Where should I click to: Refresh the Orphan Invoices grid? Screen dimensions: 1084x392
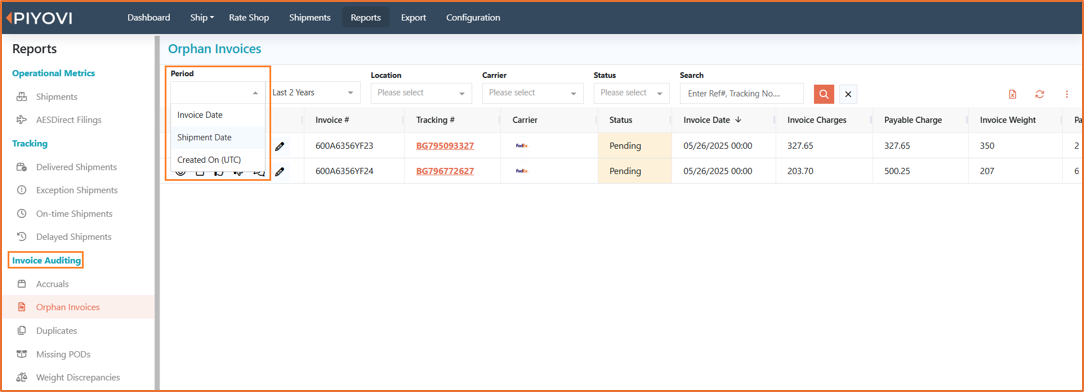coord(1039,94)
